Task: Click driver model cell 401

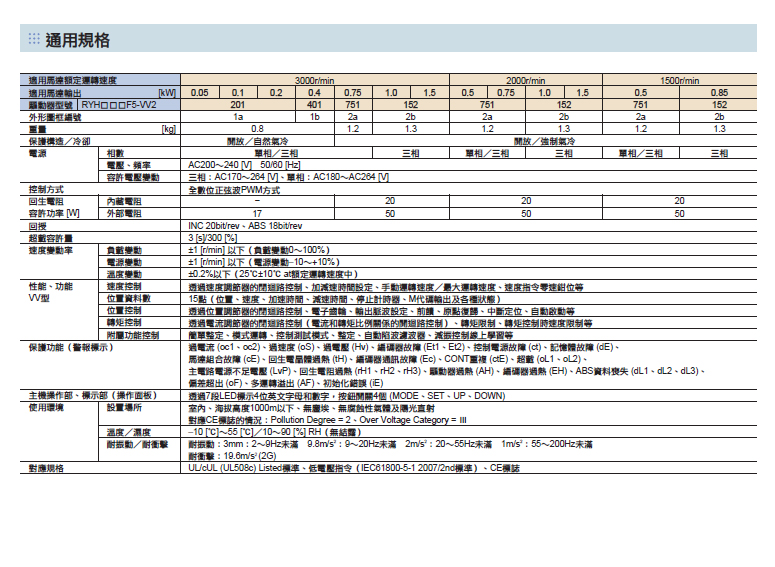Action: (314, 104)
